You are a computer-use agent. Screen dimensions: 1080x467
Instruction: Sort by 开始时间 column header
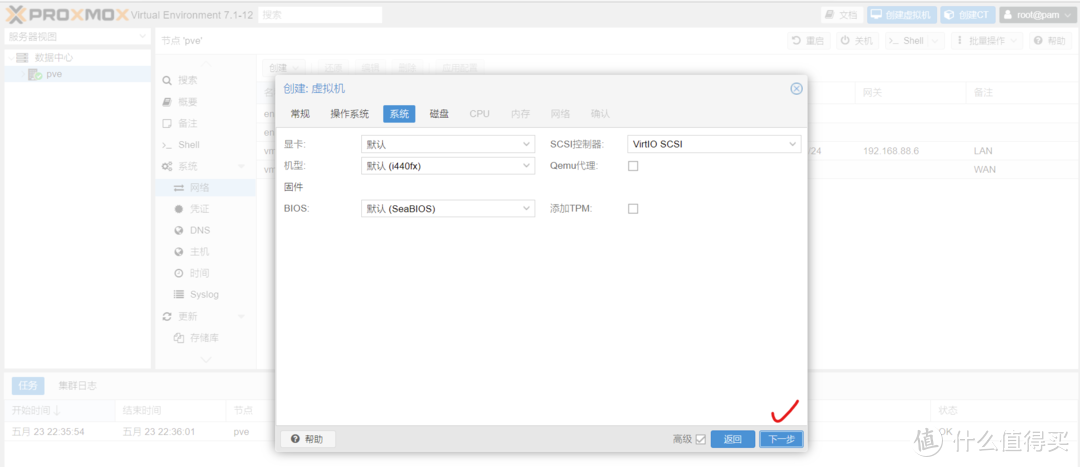(59, 411)
